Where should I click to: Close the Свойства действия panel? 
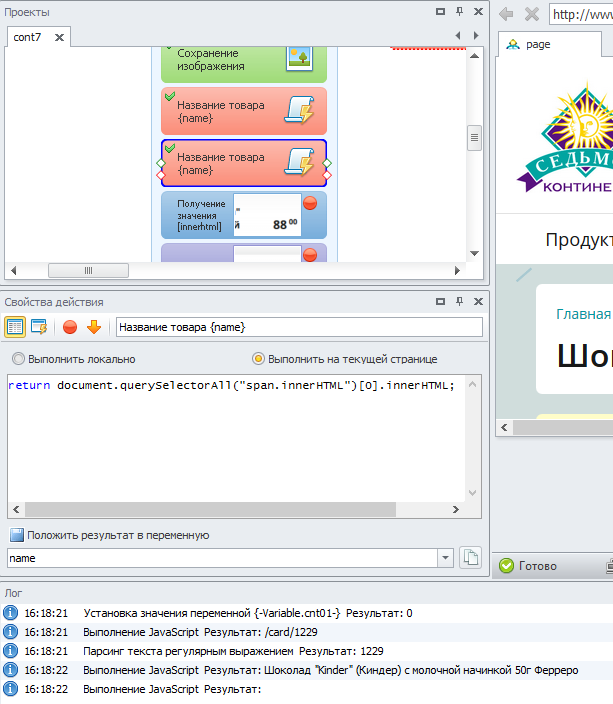click(479, 301)
